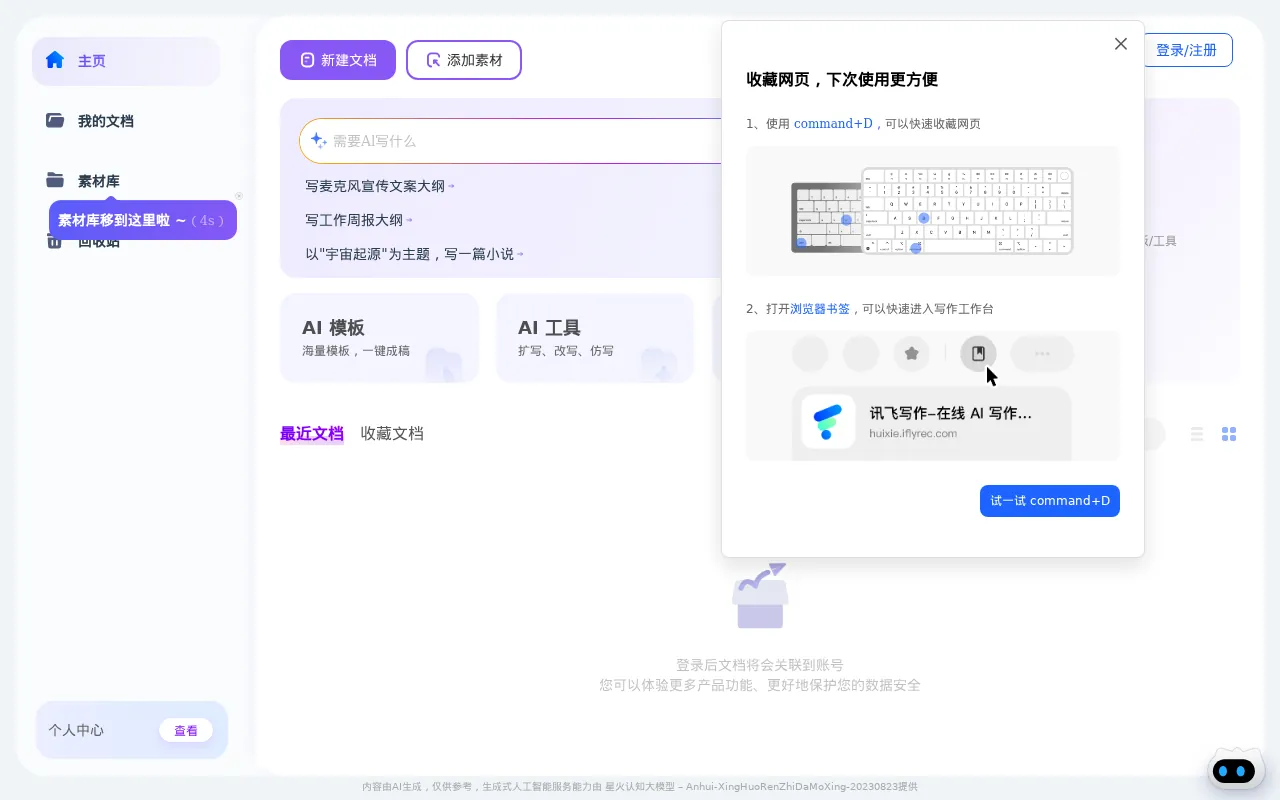Click the 添加素材 button
1280x800 pixels.
464,60
